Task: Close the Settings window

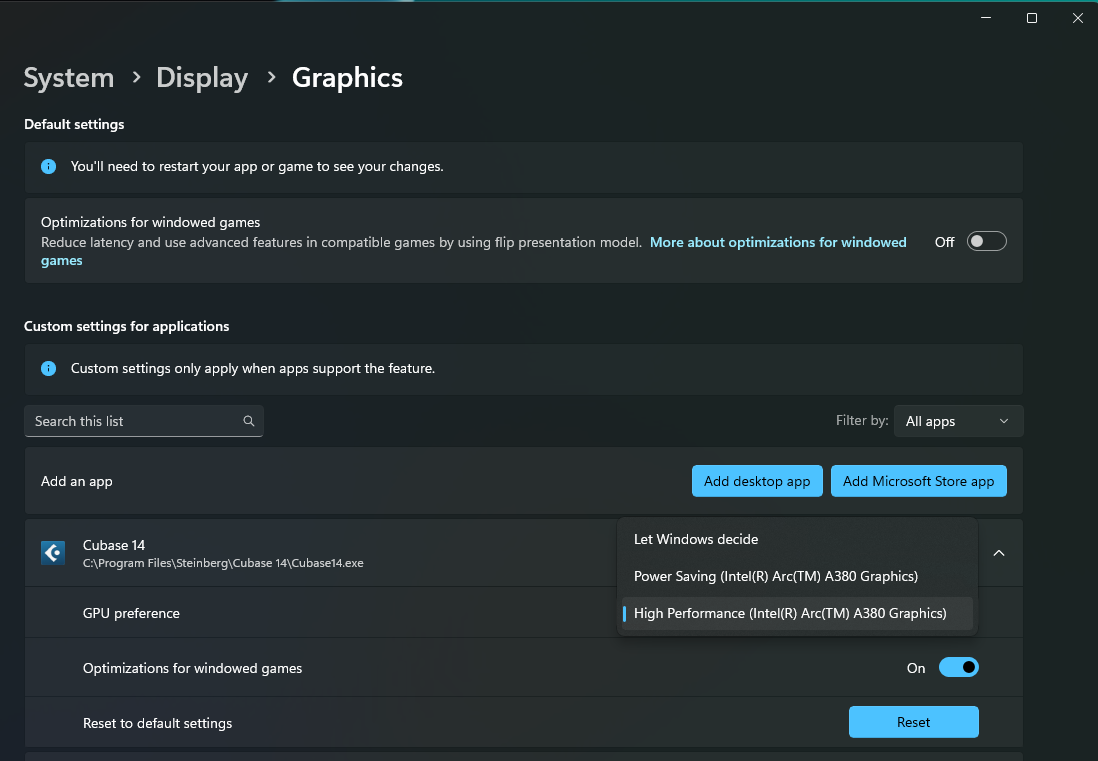Action: point(1078,18)
